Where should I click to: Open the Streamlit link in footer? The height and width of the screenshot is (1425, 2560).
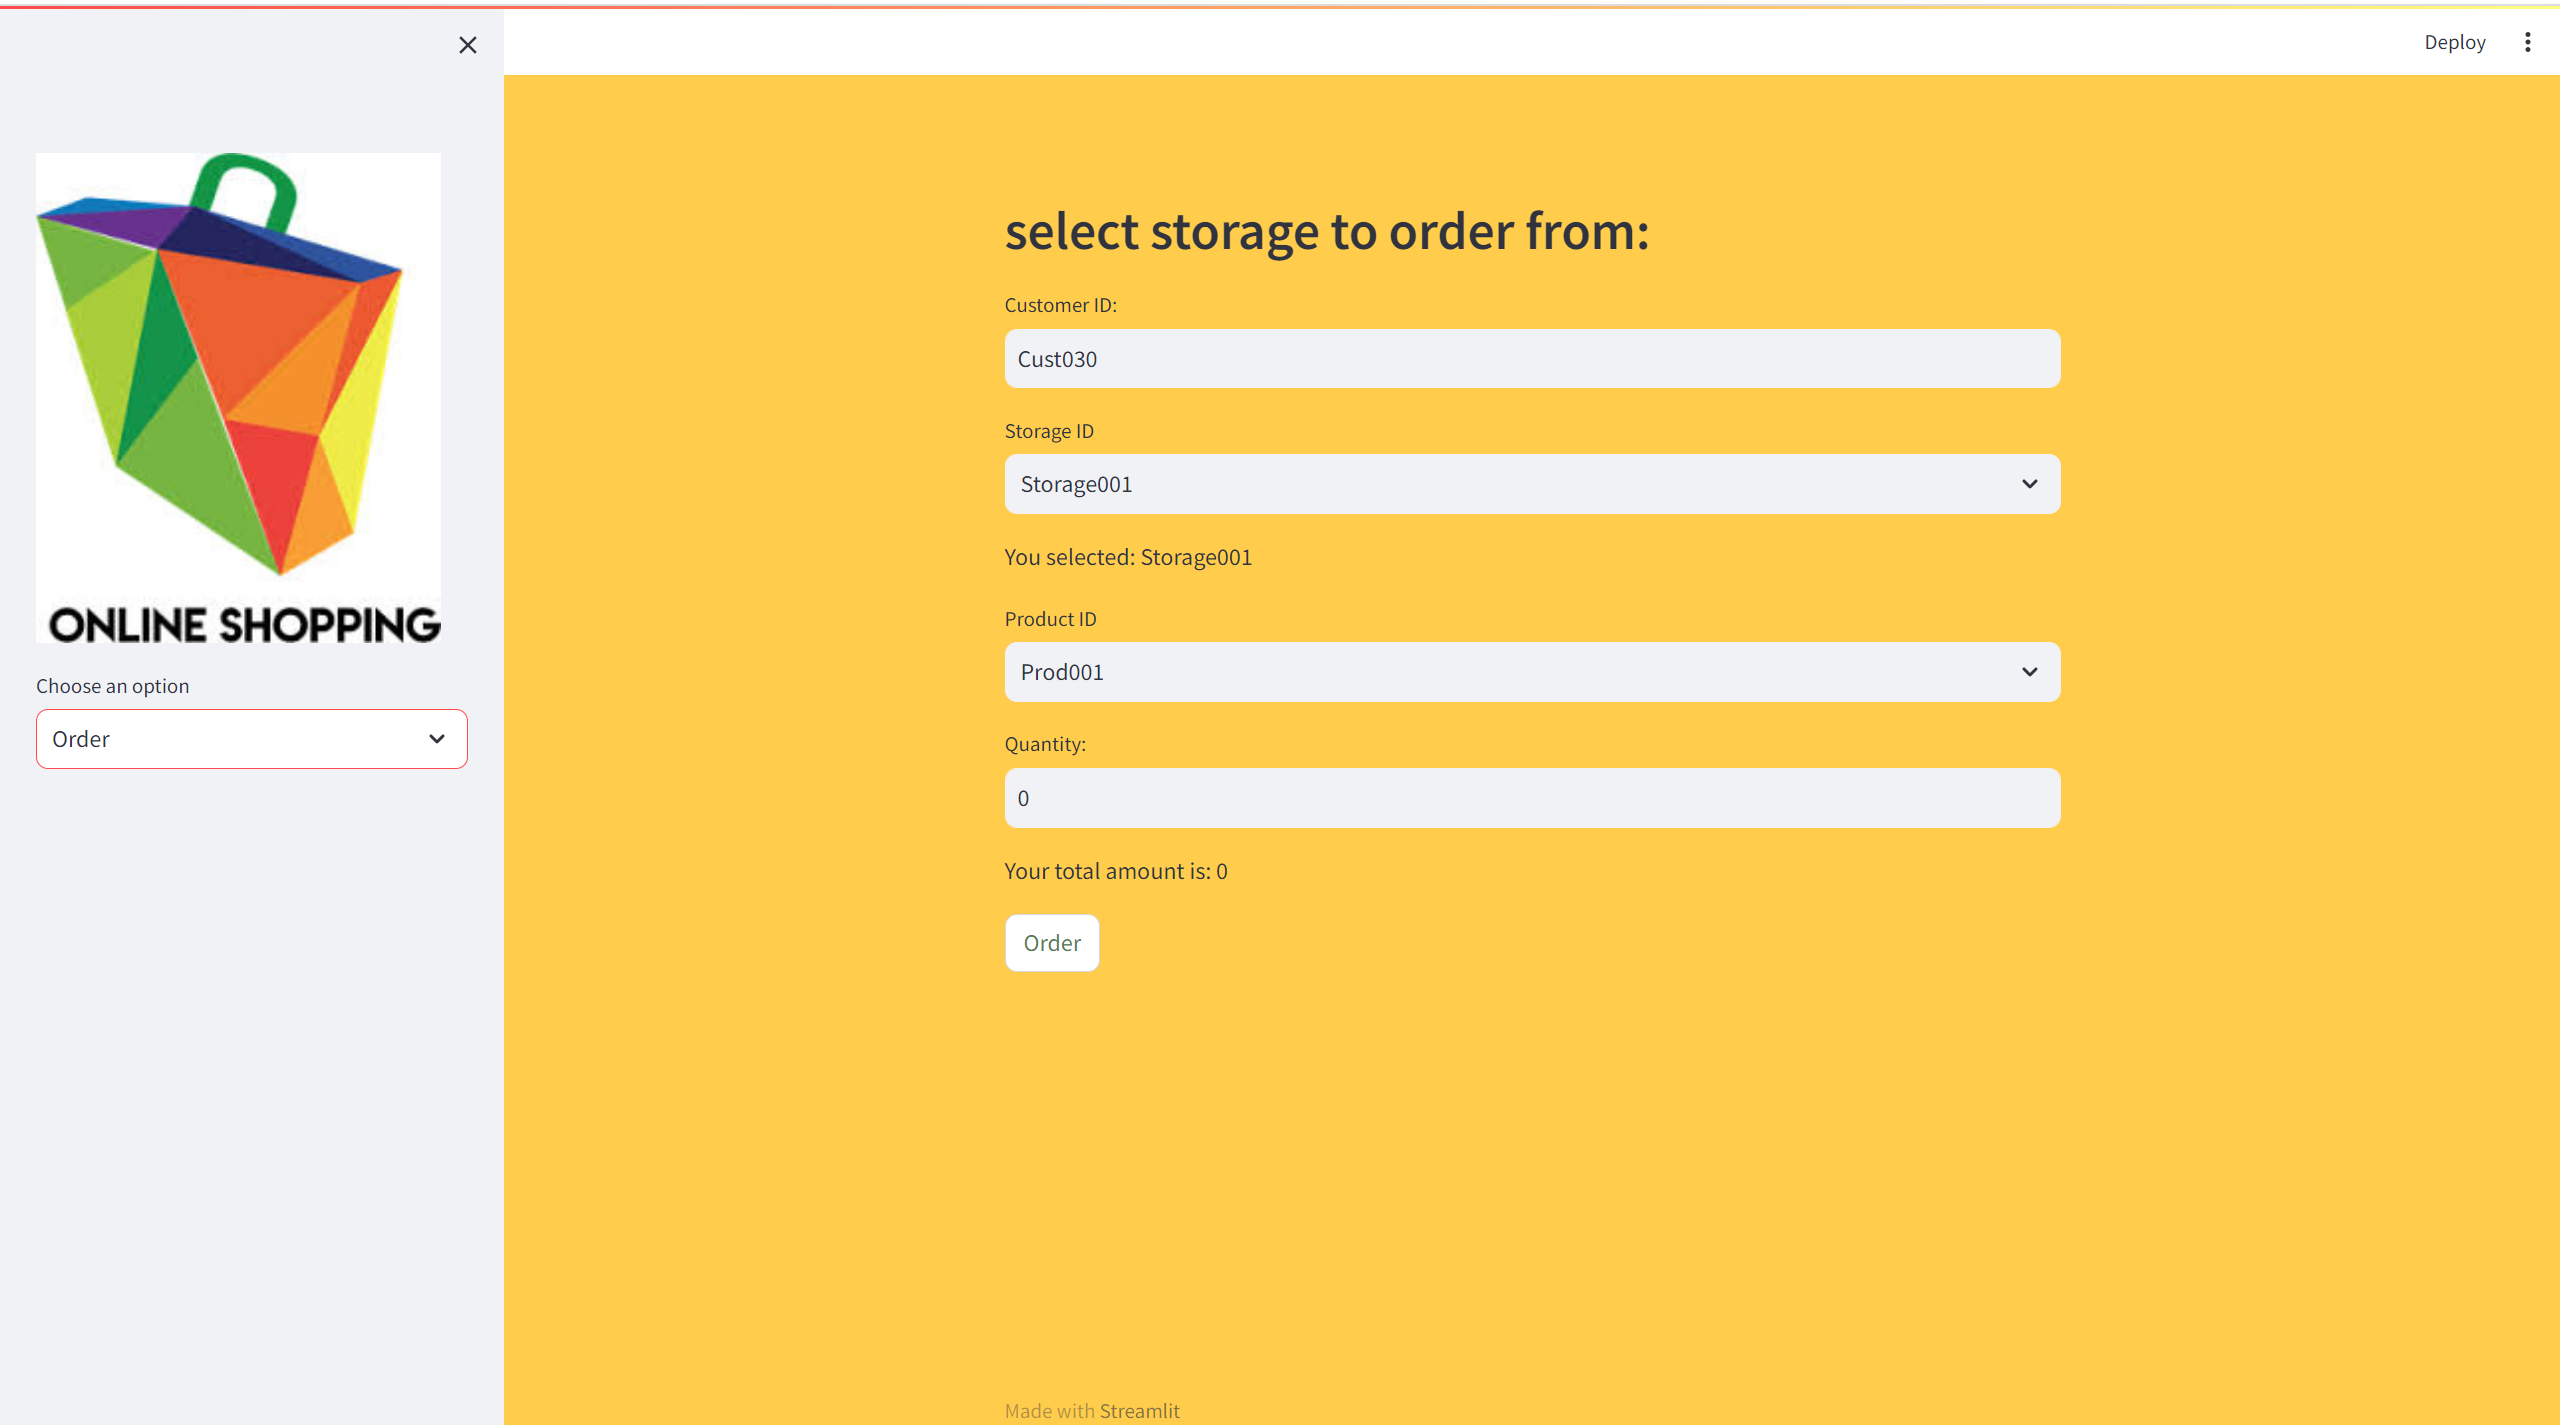1139,1410
